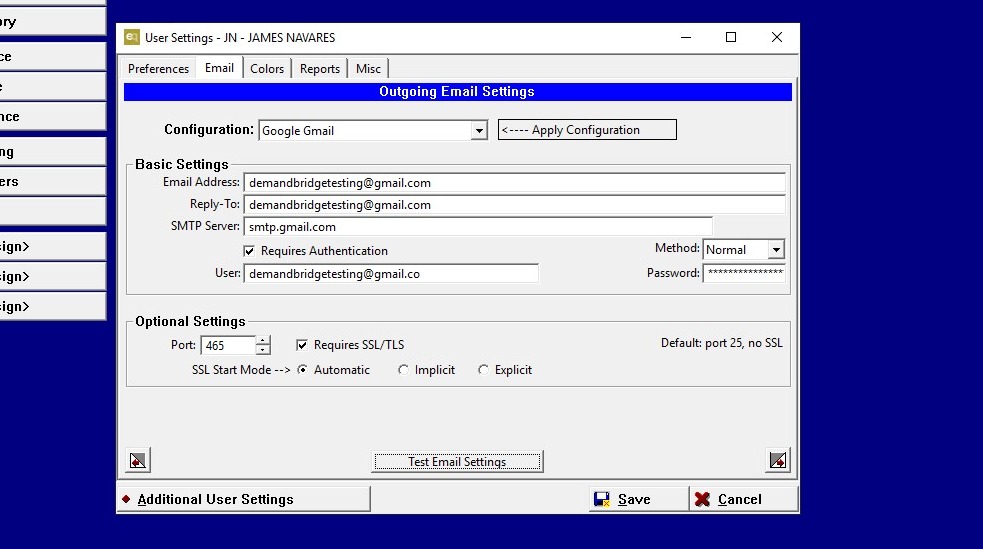This screenshot has width=983, height=549.
Task: Select Implicit SSL start mode
Action: tap(403, 370)
